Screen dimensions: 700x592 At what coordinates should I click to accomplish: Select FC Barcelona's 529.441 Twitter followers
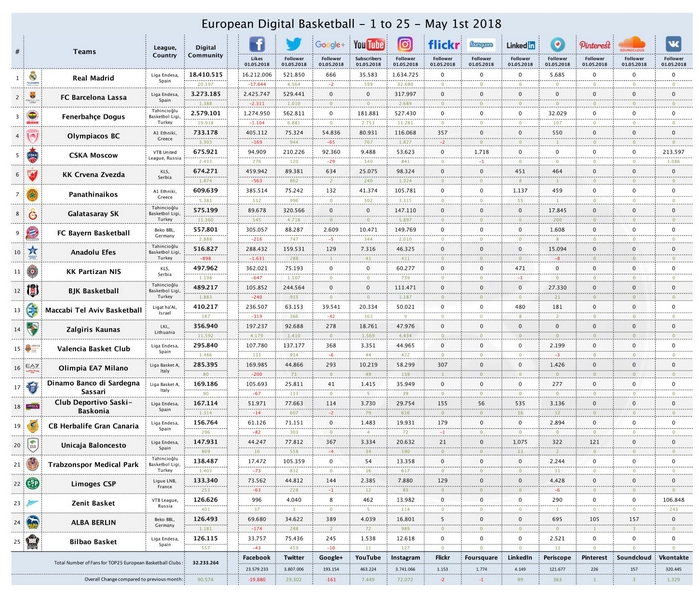294,94
